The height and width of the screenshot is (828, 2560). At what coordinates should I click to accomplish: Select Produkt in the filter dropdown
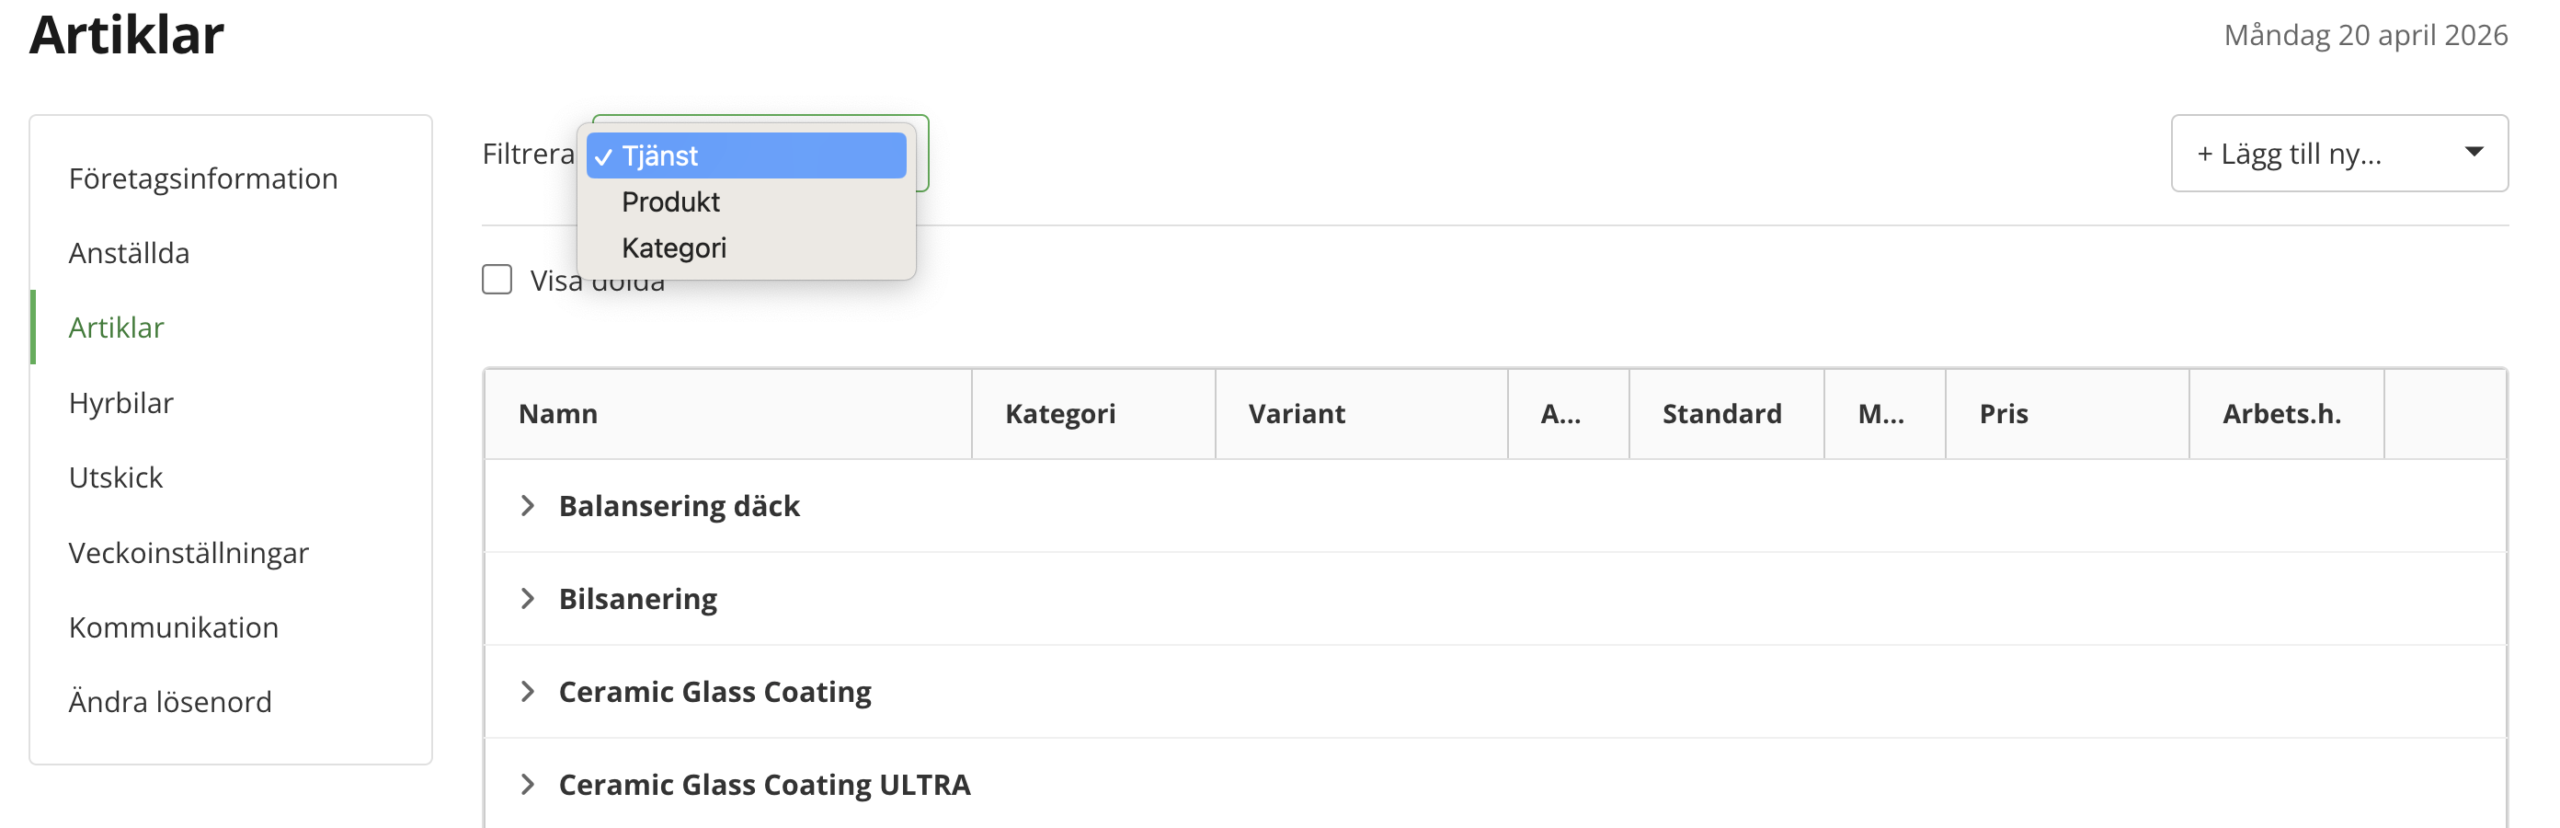pos(670,202)
